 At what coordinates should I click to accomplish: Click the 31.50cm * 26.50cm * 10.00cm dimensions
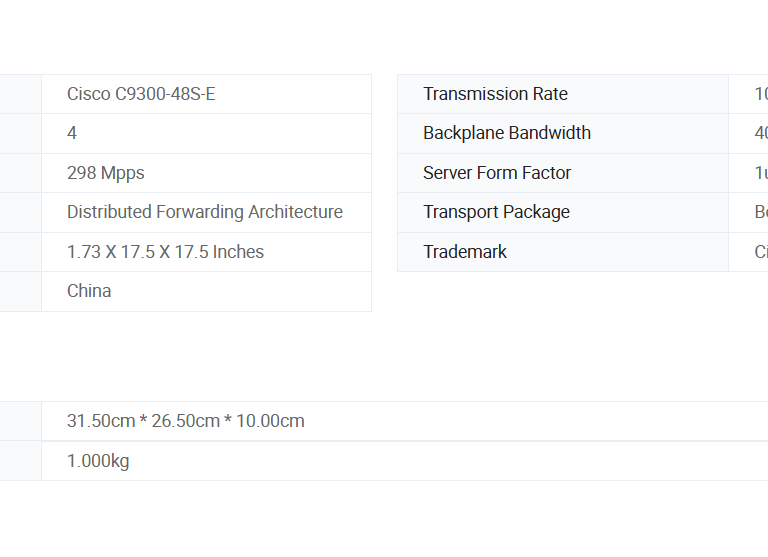click(186, 421)
